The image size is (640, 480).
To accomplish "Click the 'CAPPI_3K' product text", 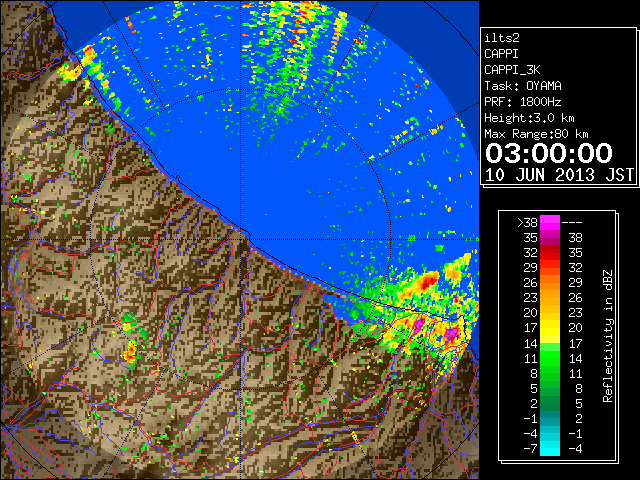I will pos(512,70).
